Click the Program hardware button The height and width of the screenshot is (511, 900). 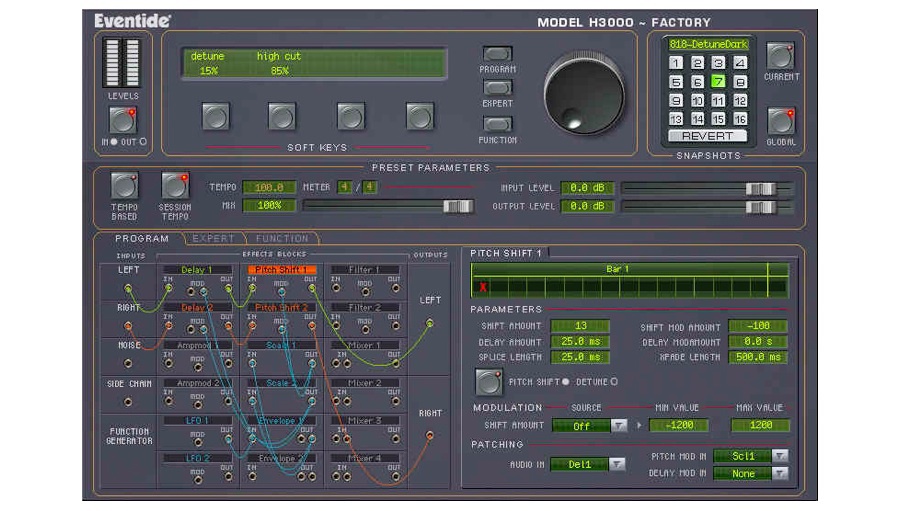tap(497, 54)
